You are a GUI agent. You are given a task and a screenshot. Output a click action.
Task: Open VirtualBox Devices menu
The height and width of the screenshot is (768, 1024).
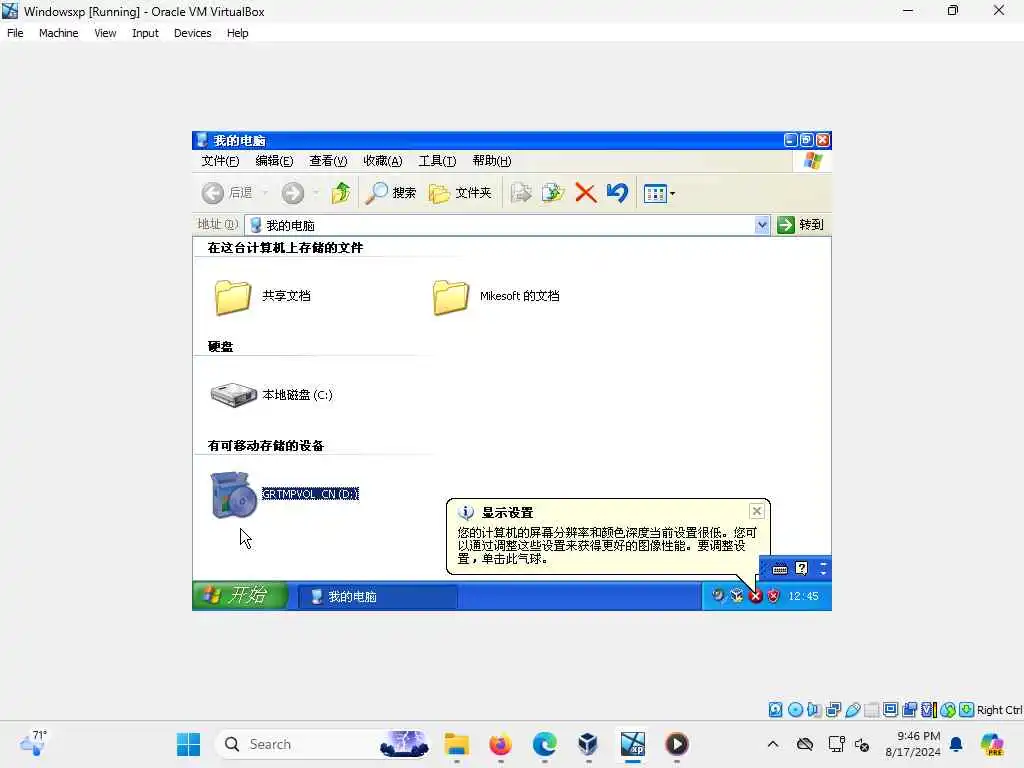point(192,33)
